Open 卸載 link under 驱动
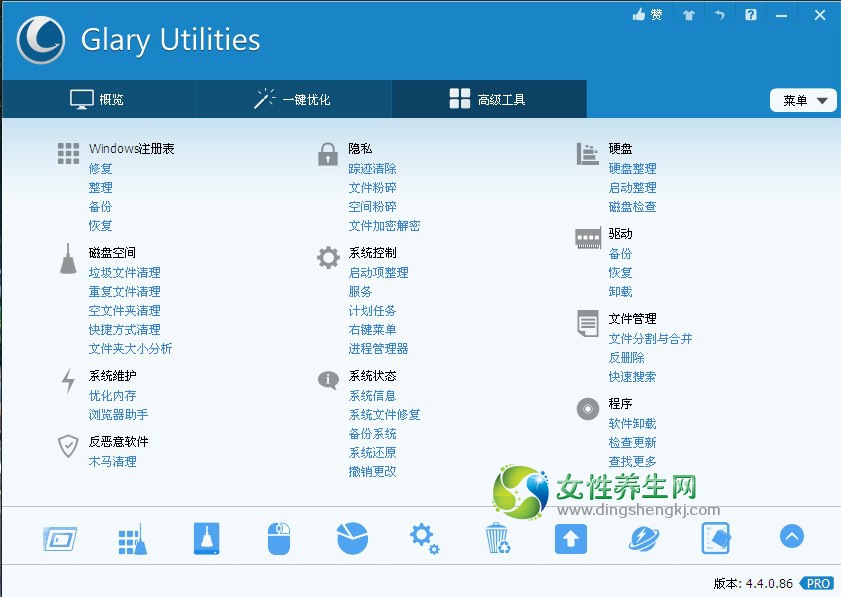Image resolution: width=841 pixels, height=597 pixels. click(x=620, y=292)
